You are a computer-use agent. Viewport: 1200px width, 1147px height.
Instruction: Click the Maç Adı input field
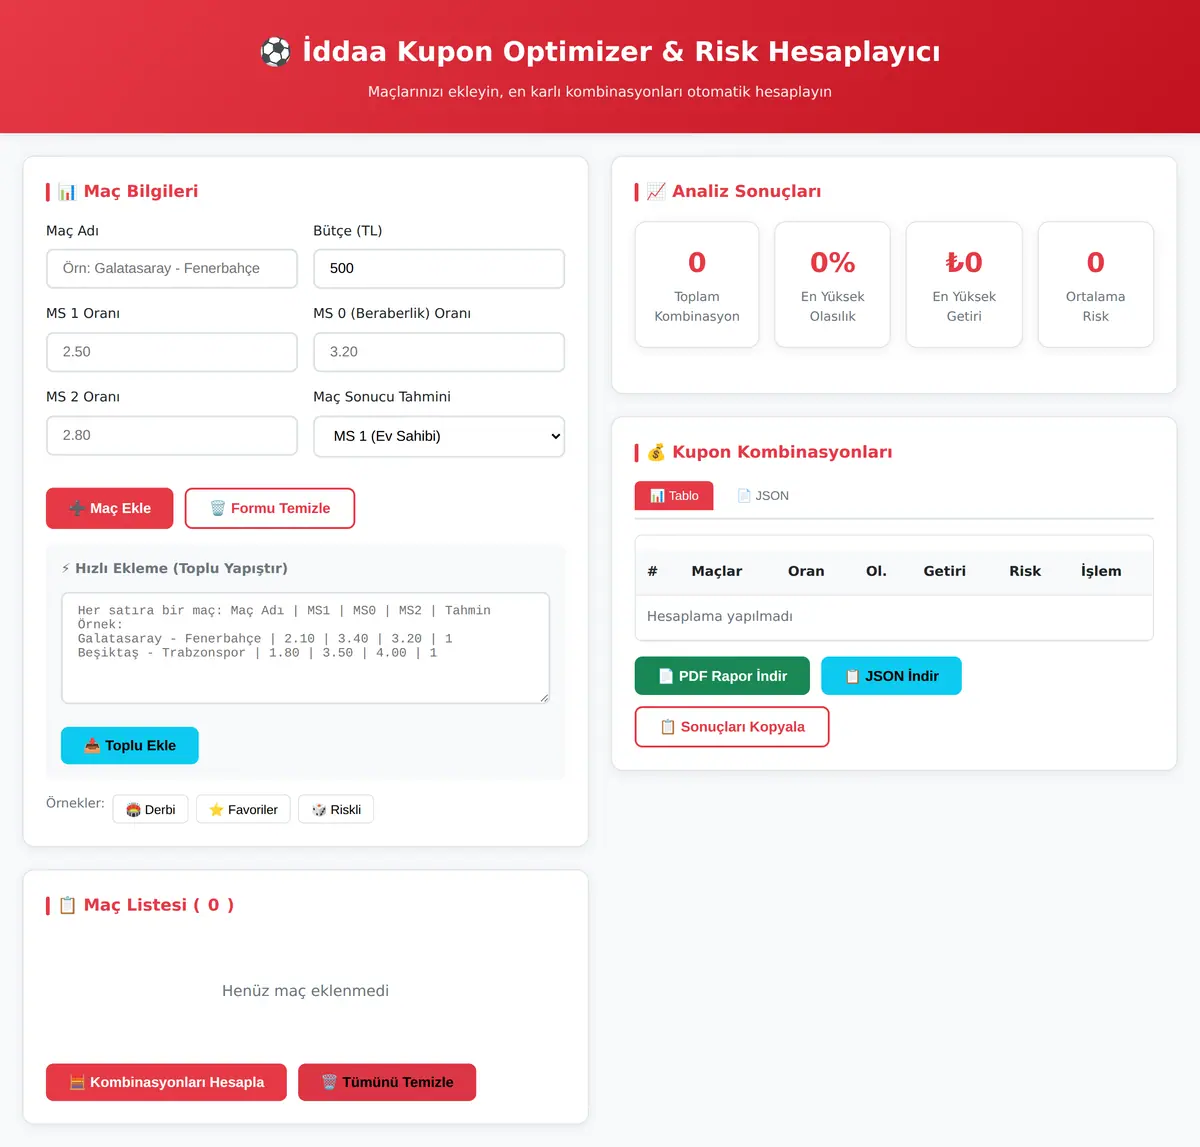172,268
